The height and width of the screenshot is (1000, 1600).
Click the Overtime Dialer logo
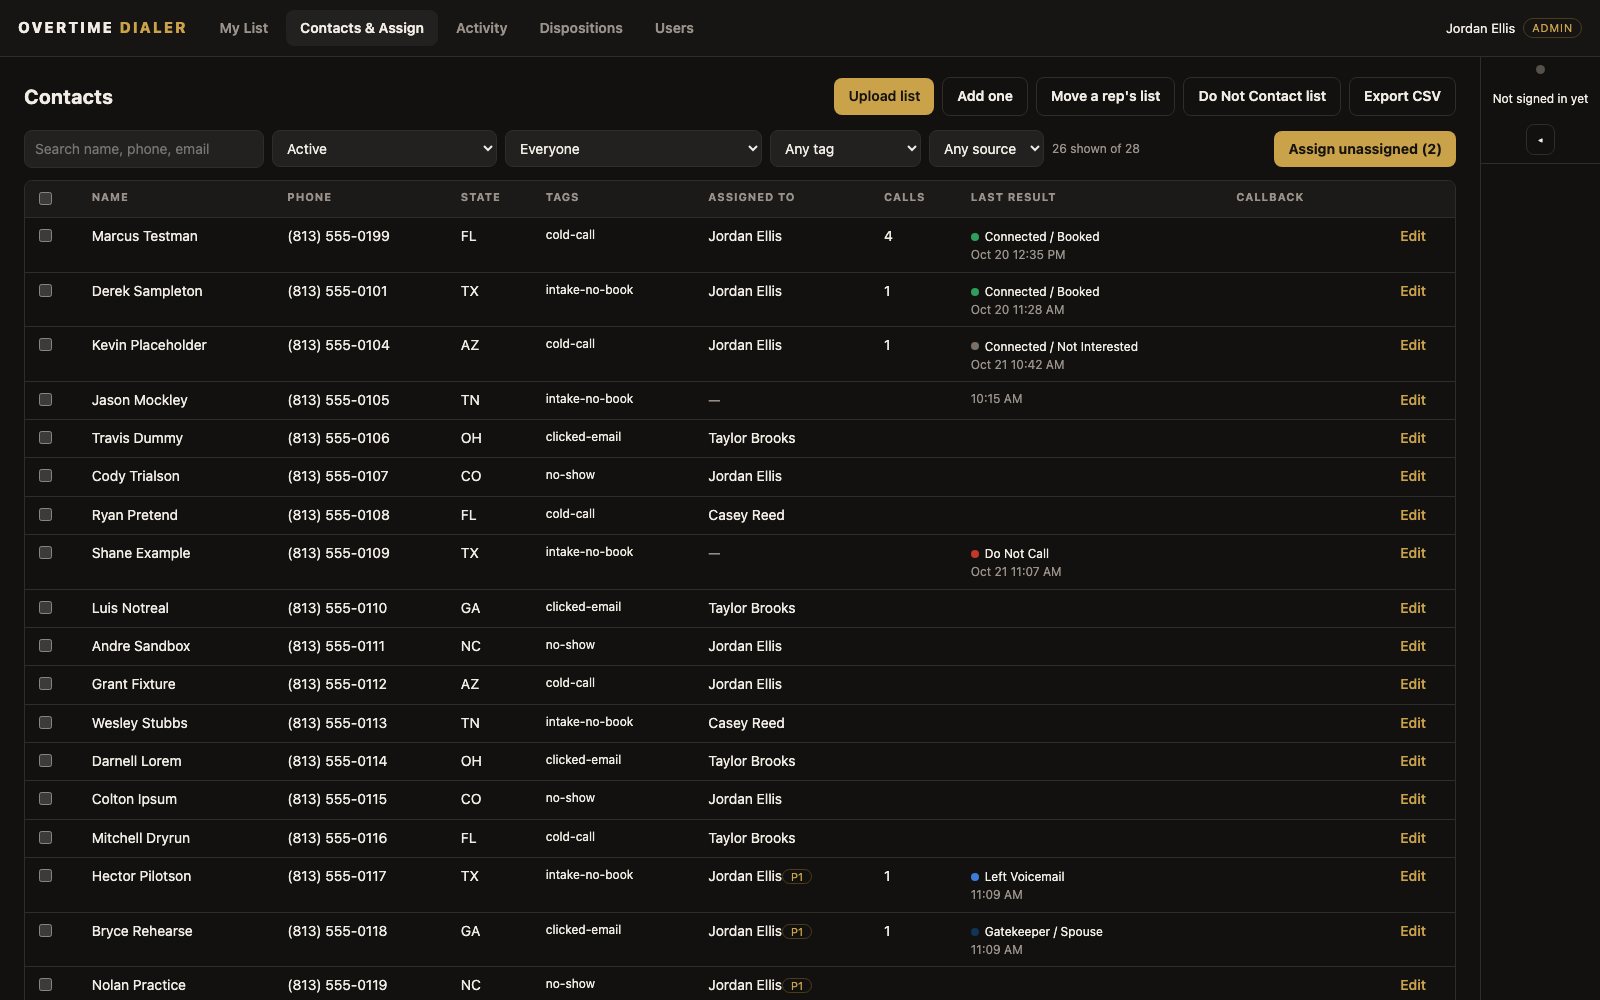coord(102,28)
